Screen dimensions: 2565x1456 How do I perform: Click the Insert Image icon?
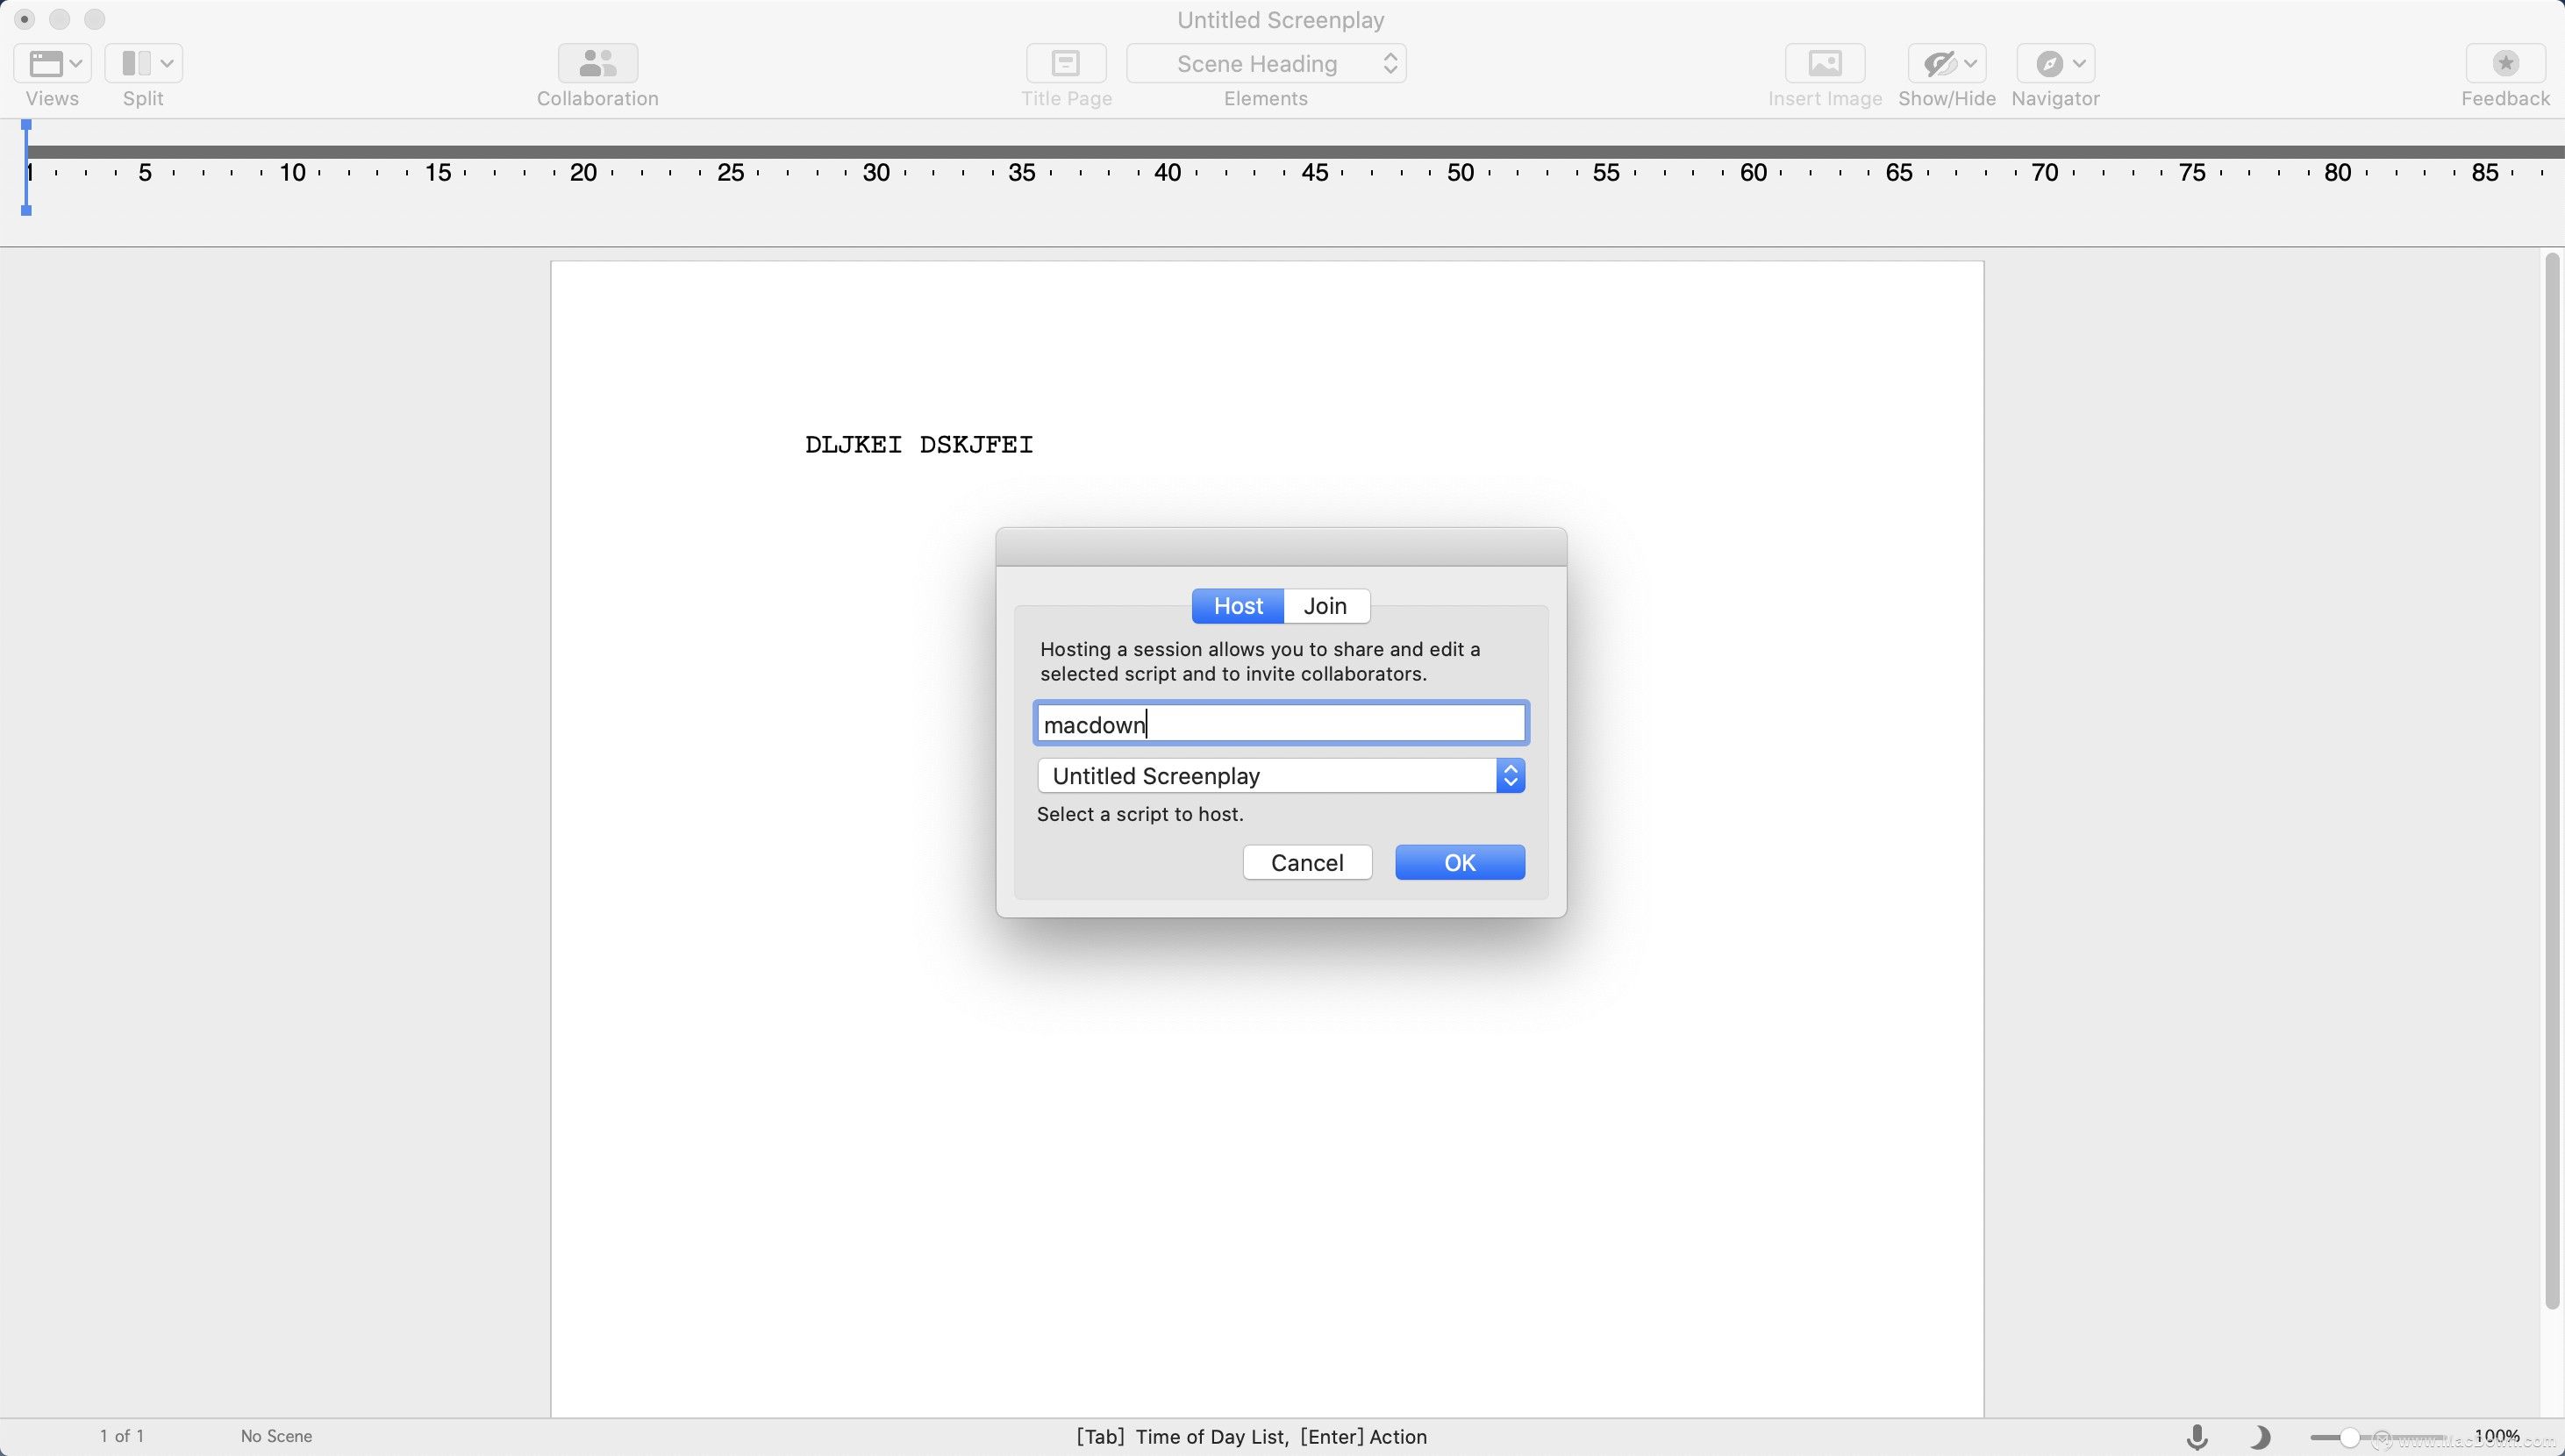point(1825,63)
